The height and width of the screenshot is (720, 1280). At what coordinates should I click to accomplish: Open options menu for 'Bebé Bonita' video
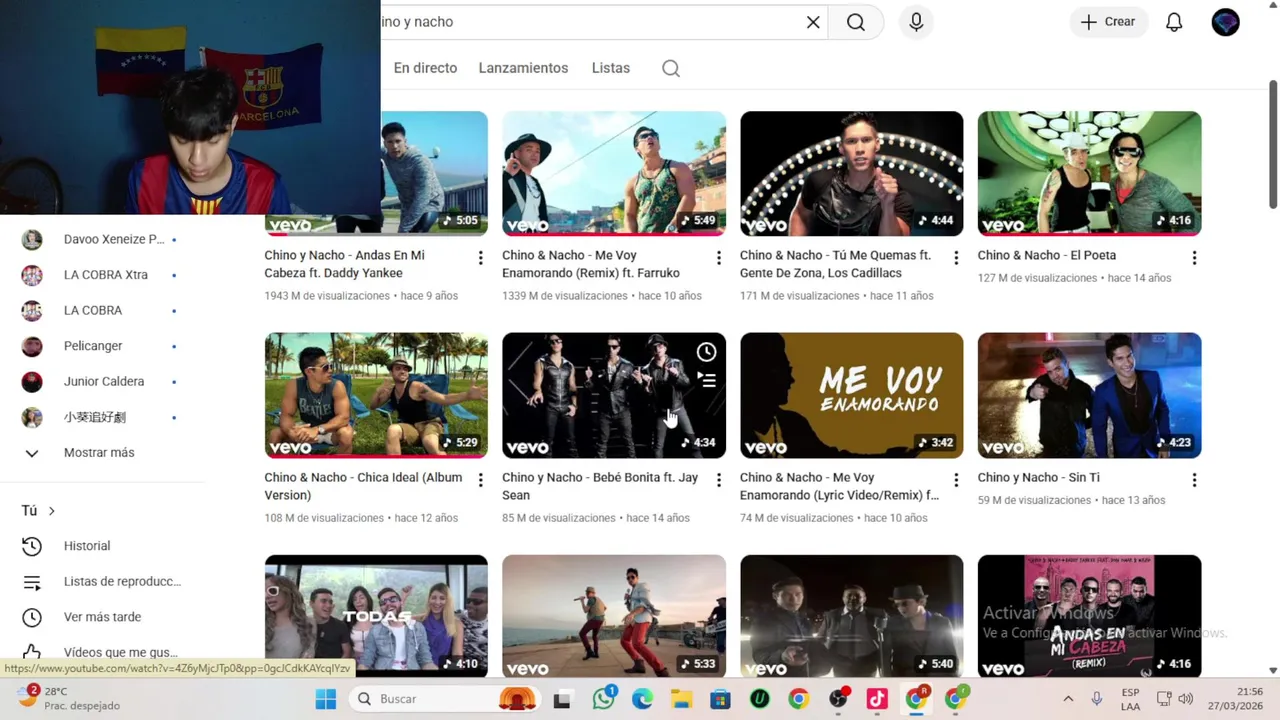[718, 480]
